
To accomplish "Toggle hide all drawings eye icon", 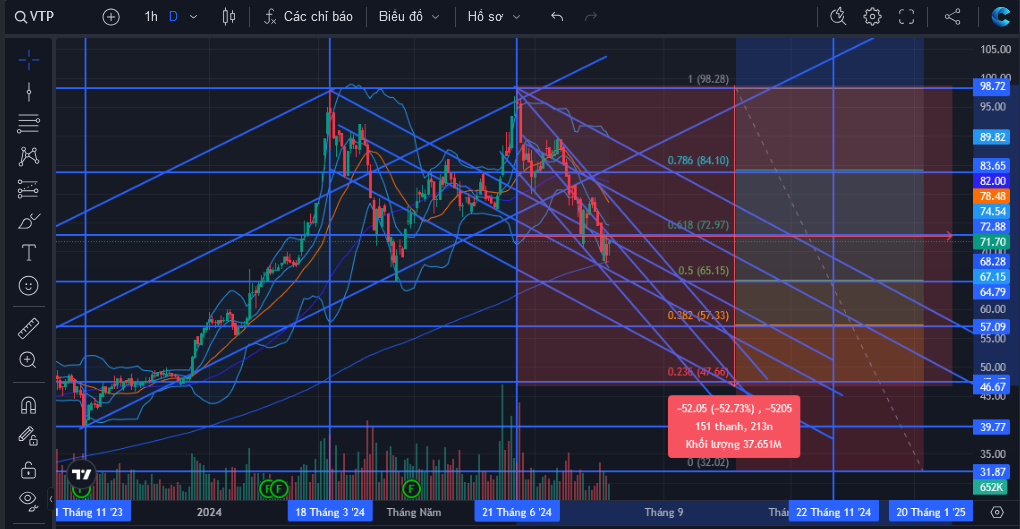I will pos(28,499).
